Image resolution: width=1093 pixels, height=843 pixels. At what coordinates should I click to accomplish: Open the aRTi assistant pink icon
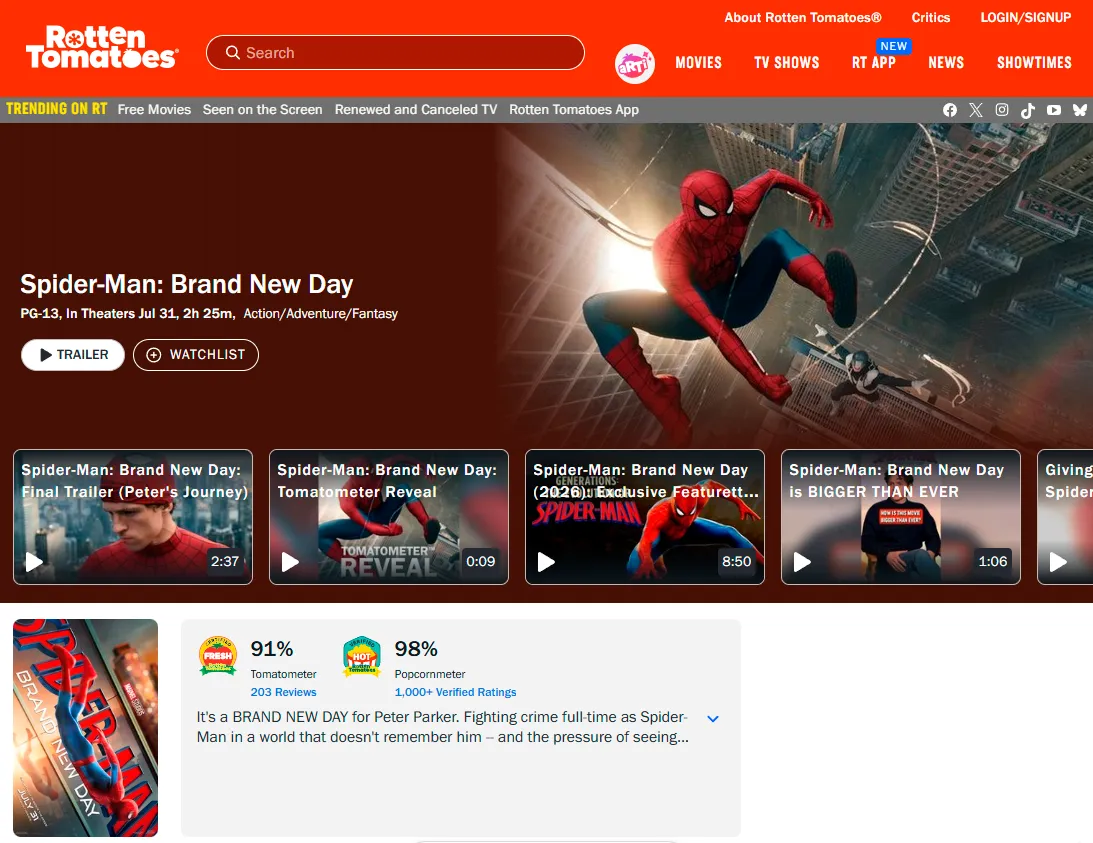click(x=634, y=63)
